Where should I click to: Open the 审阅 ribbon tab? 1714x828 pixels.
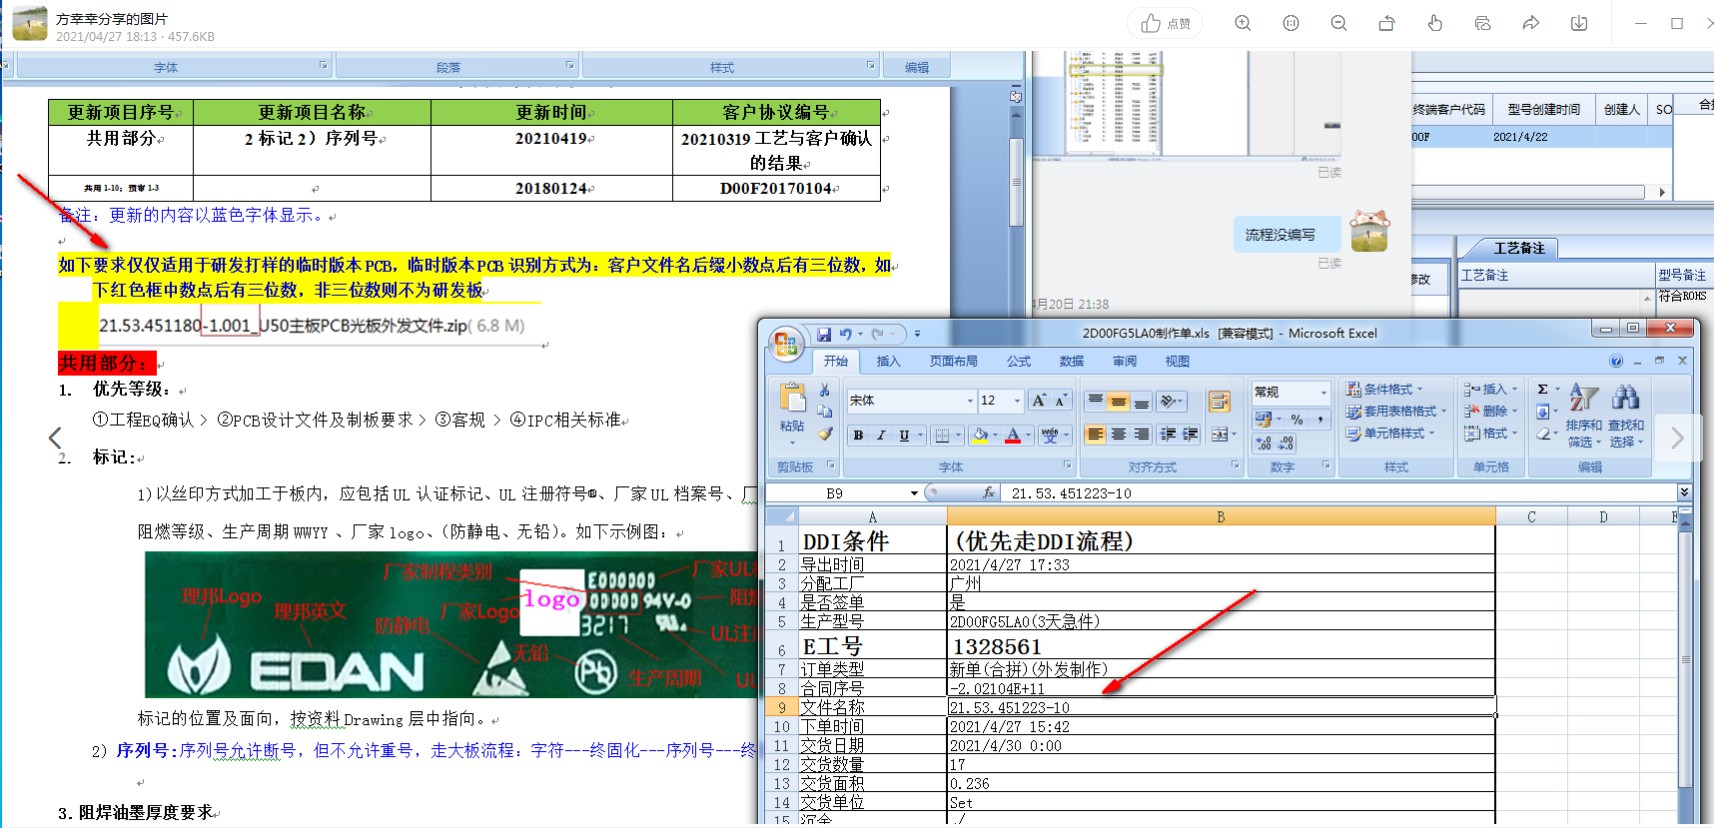(x=1125, y=361)
